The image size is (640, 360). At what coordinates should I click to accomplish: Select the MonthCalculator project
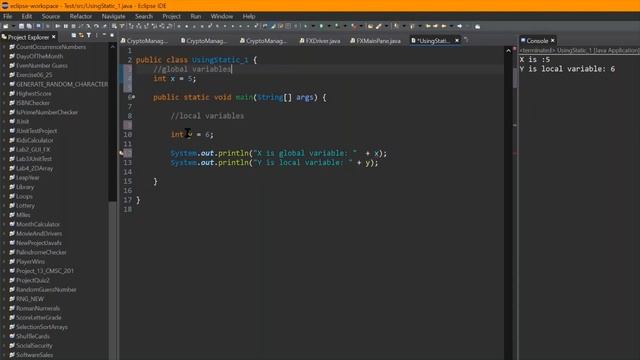coord(38,224)
